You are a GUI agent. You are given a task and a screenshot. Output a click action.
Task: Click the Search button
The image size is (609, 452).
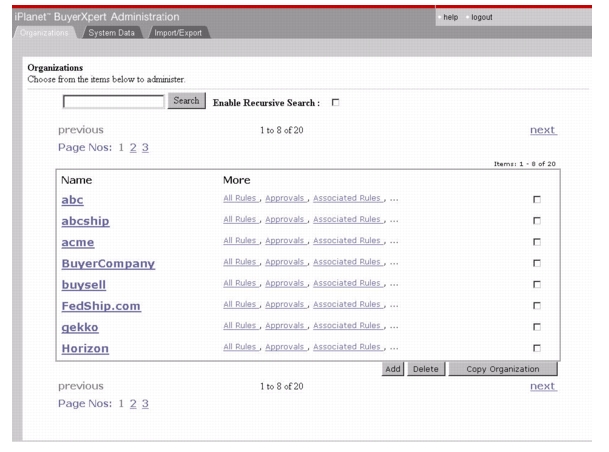pyautogui.click(x=186, y=101)
